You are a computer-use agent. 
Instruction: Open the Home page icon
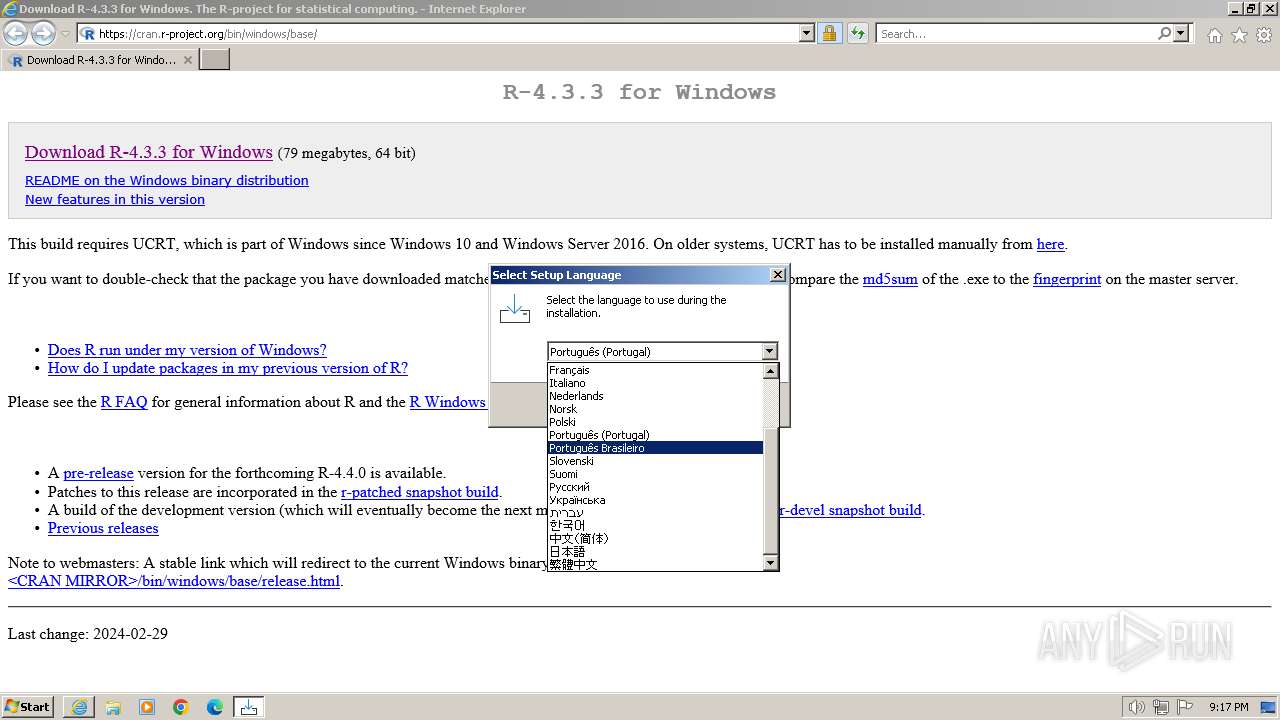tap(1214, 35)
